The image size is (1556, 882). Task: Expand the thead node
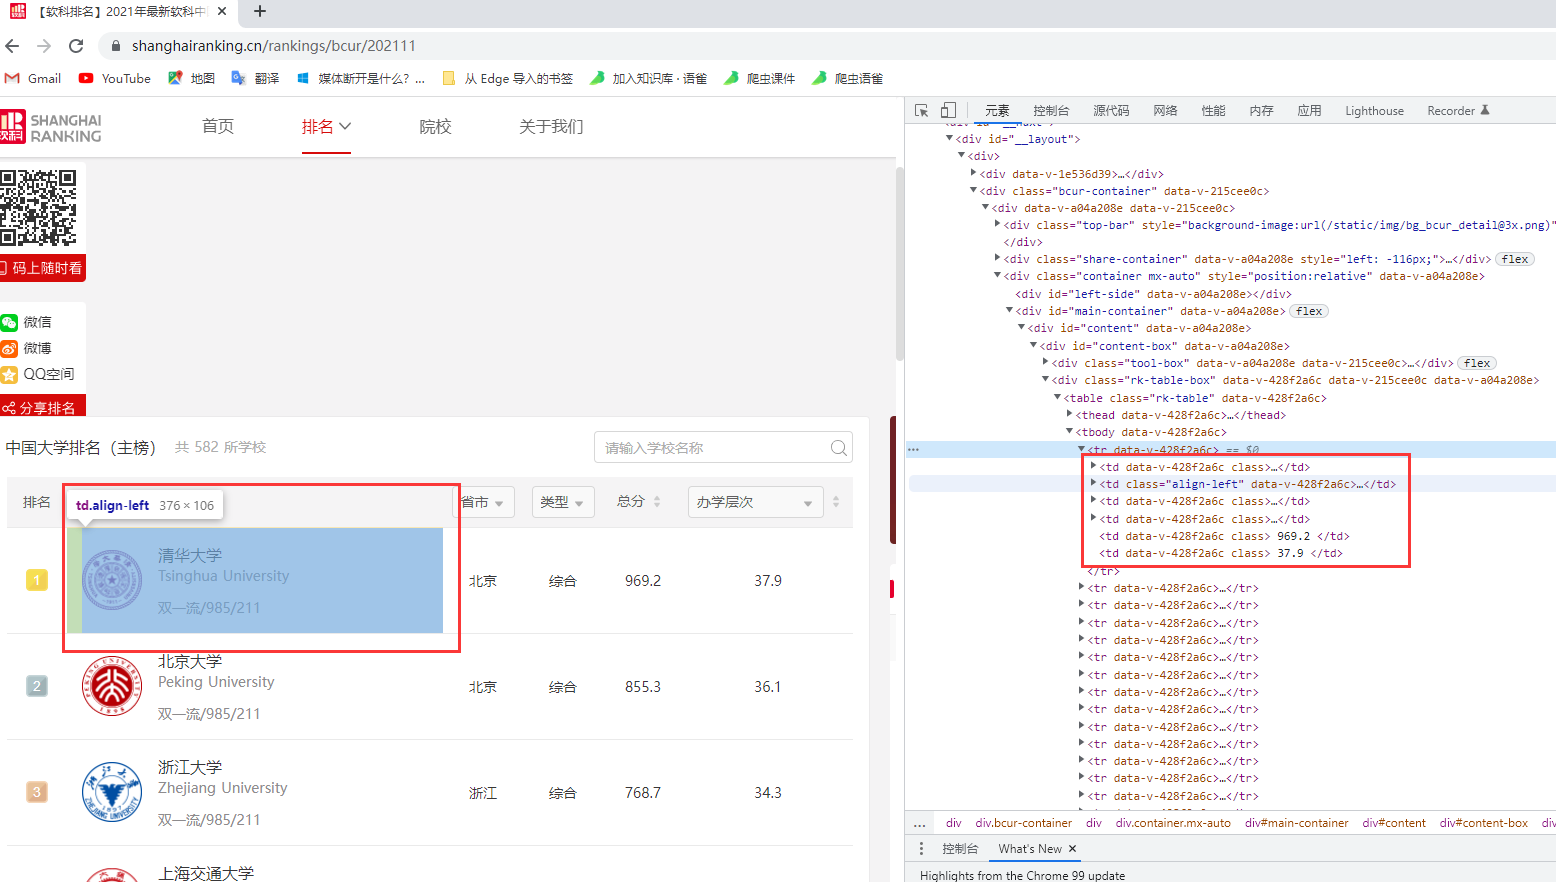pos(1070,414)
